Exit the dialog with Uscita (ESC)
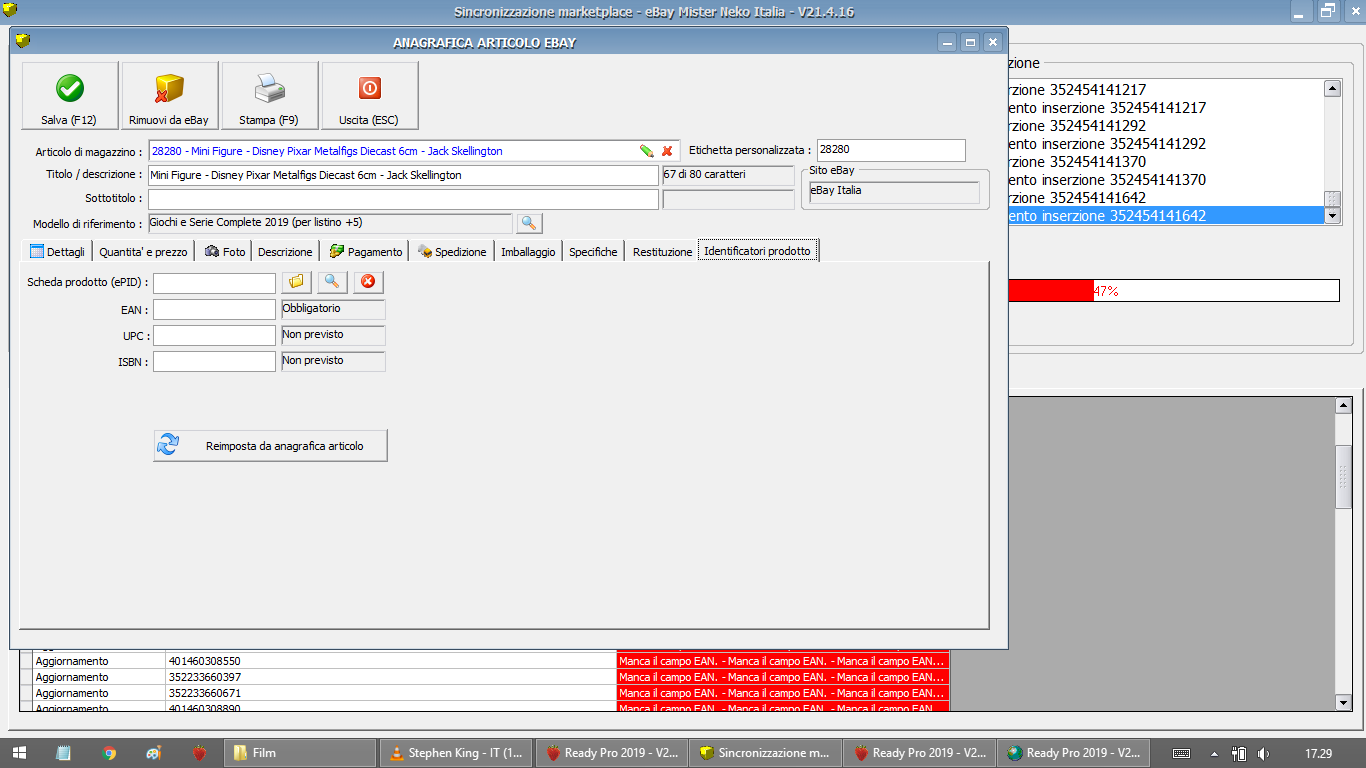The height and width of the screenshot is (768, 1366). pos(370,96)
